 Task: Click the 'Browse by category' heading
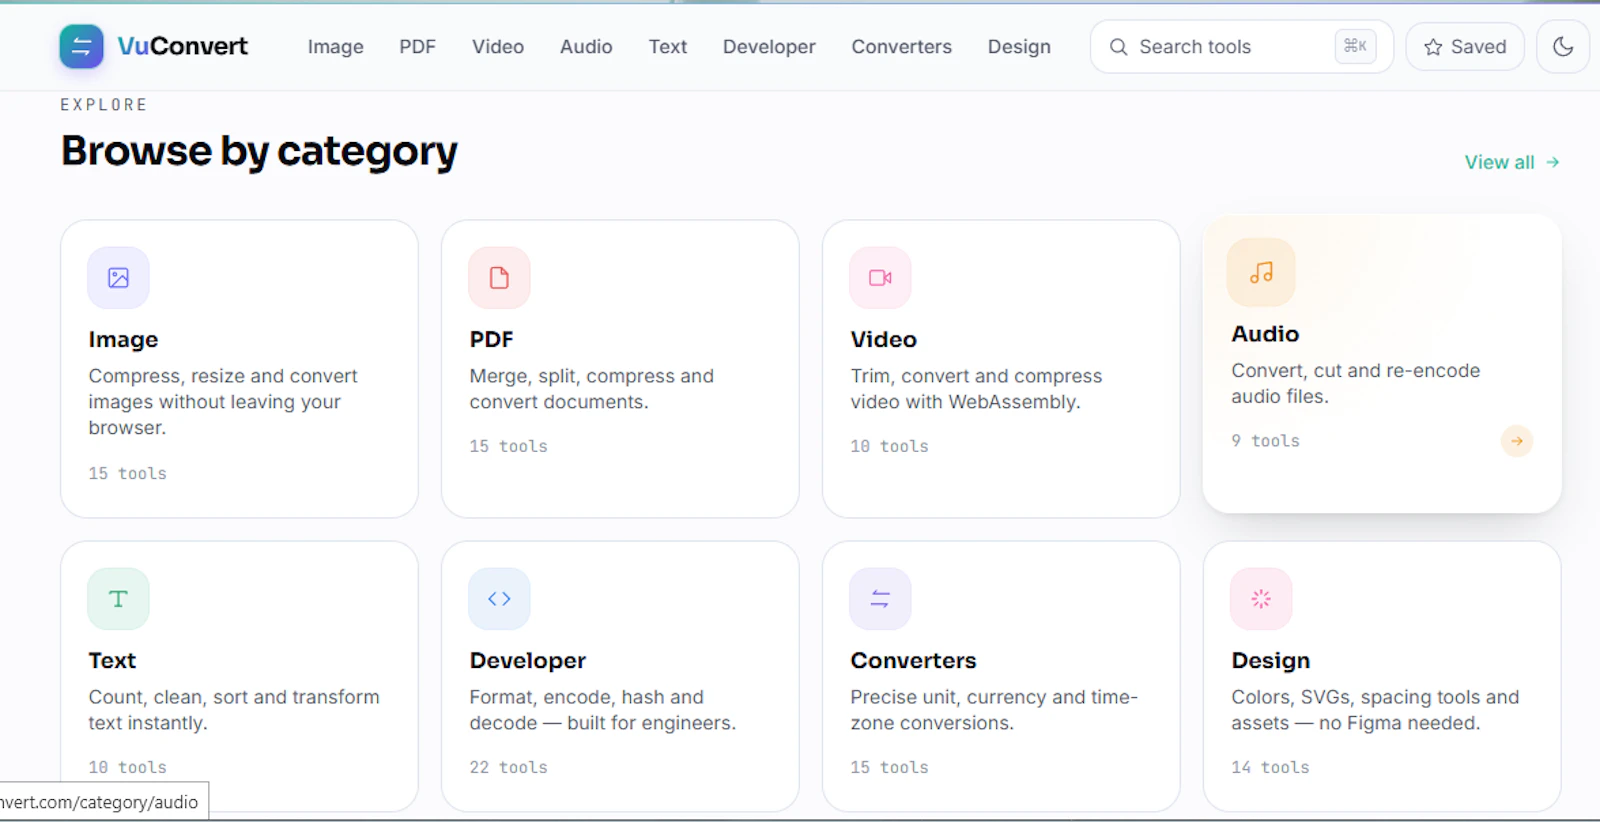259,151
